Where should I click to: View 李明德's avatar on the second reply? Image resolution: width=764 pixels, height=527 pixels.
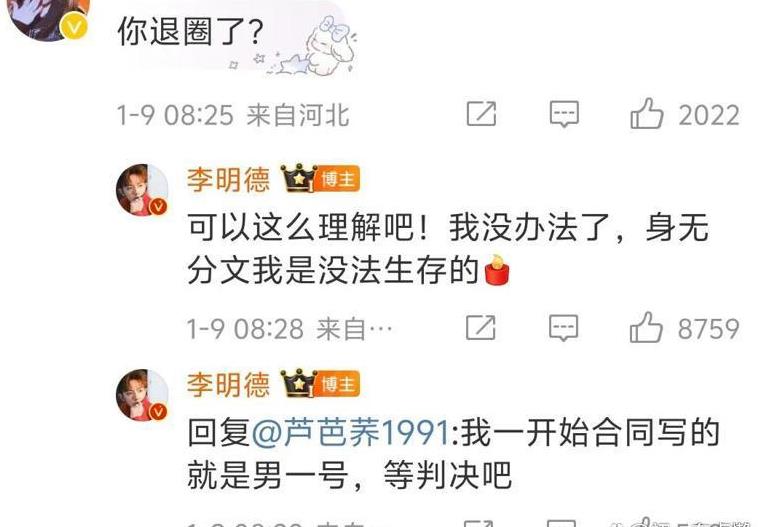pyautogui.click(x=142, y=395)
